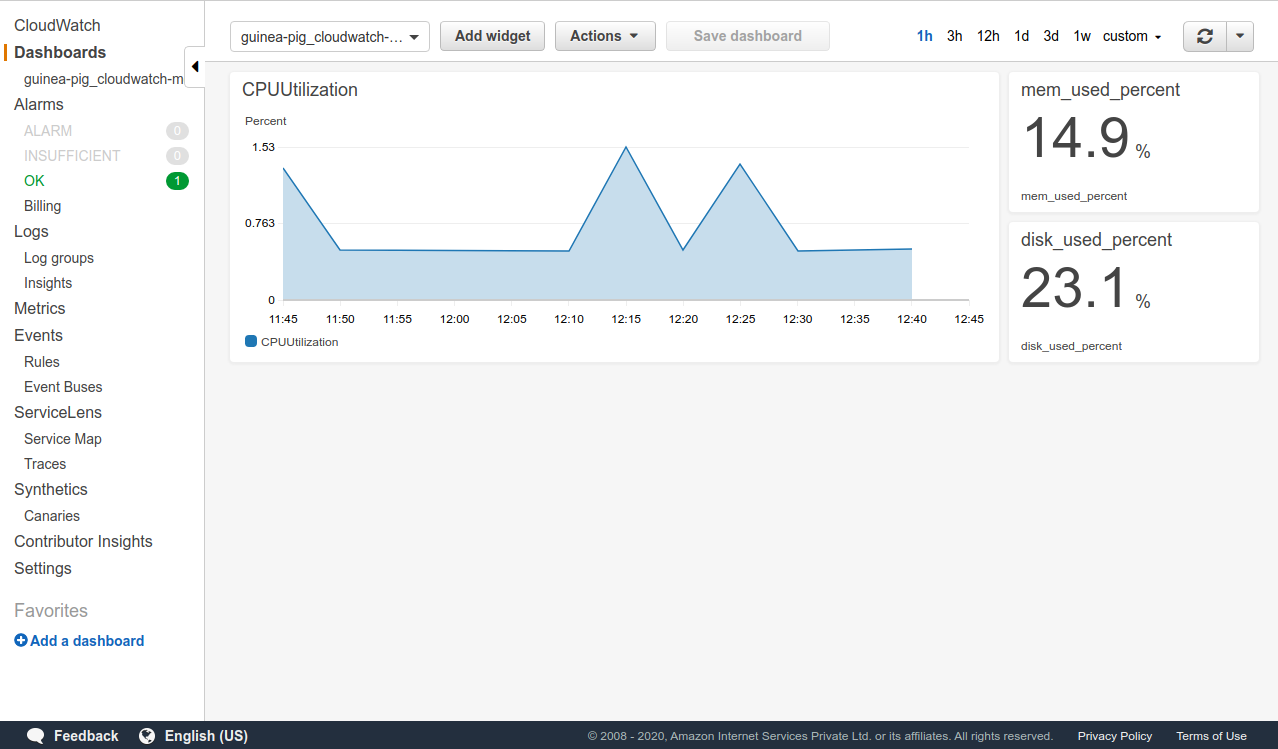Viewport: 1278px width, 749px height.
Task: Collapse the navigation sidebar arrow
Action: click(195, 67)
